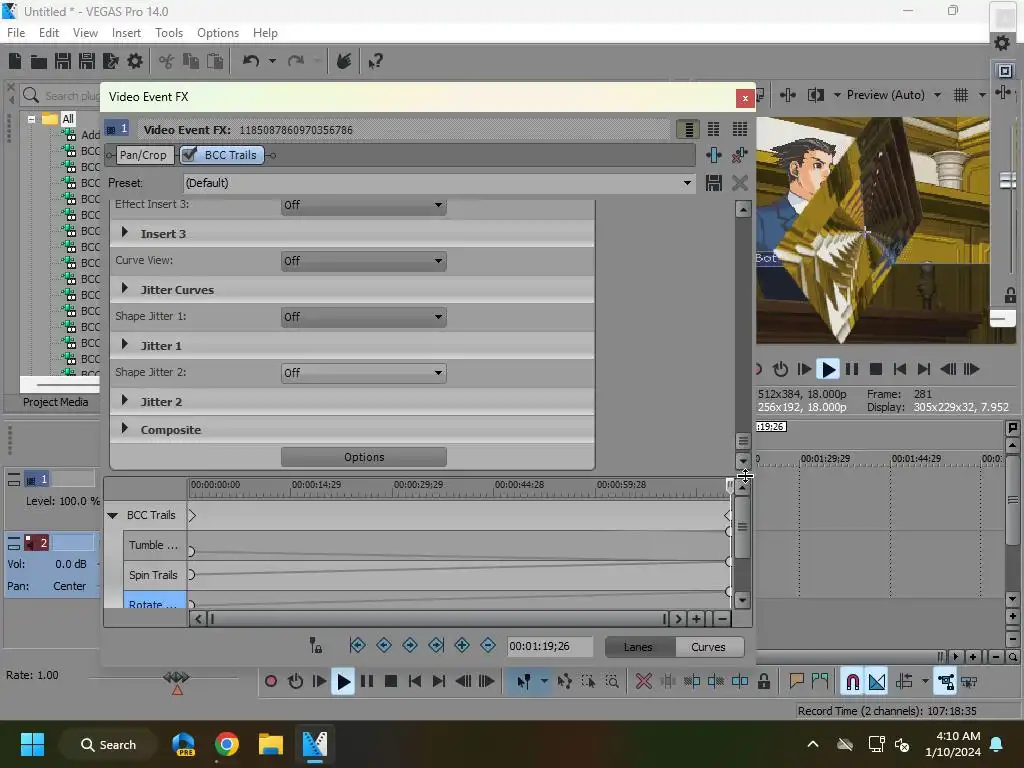
Task: Click the Undo arrow in the toolbar
Action: tap(251, 61)
